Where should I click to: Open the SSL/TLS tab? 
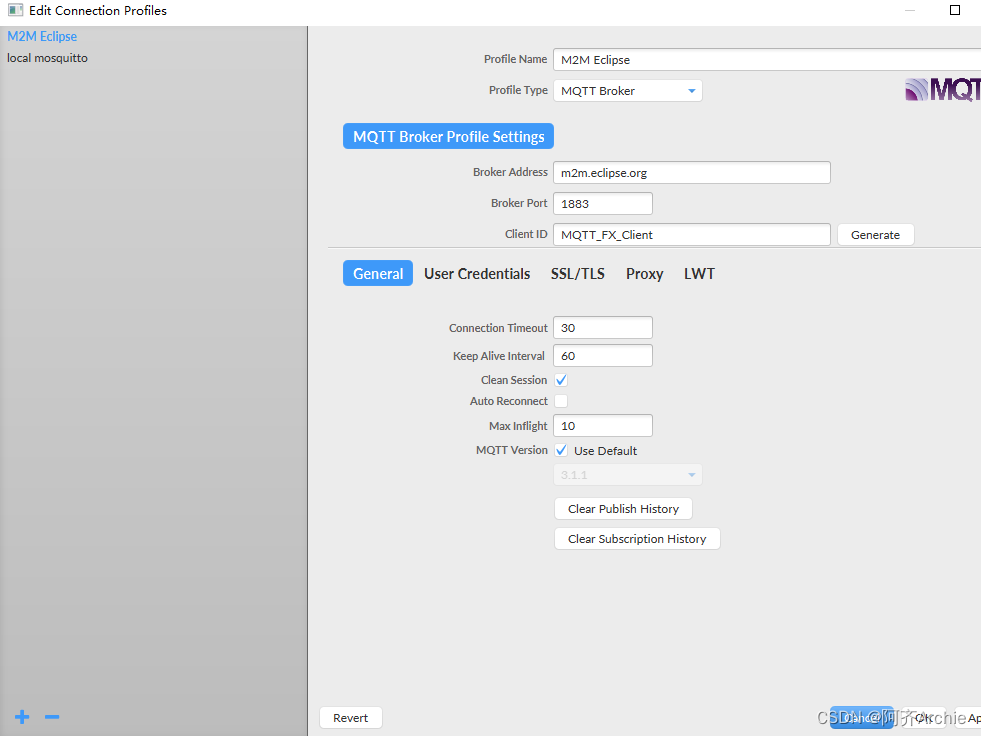pos(577,273)
